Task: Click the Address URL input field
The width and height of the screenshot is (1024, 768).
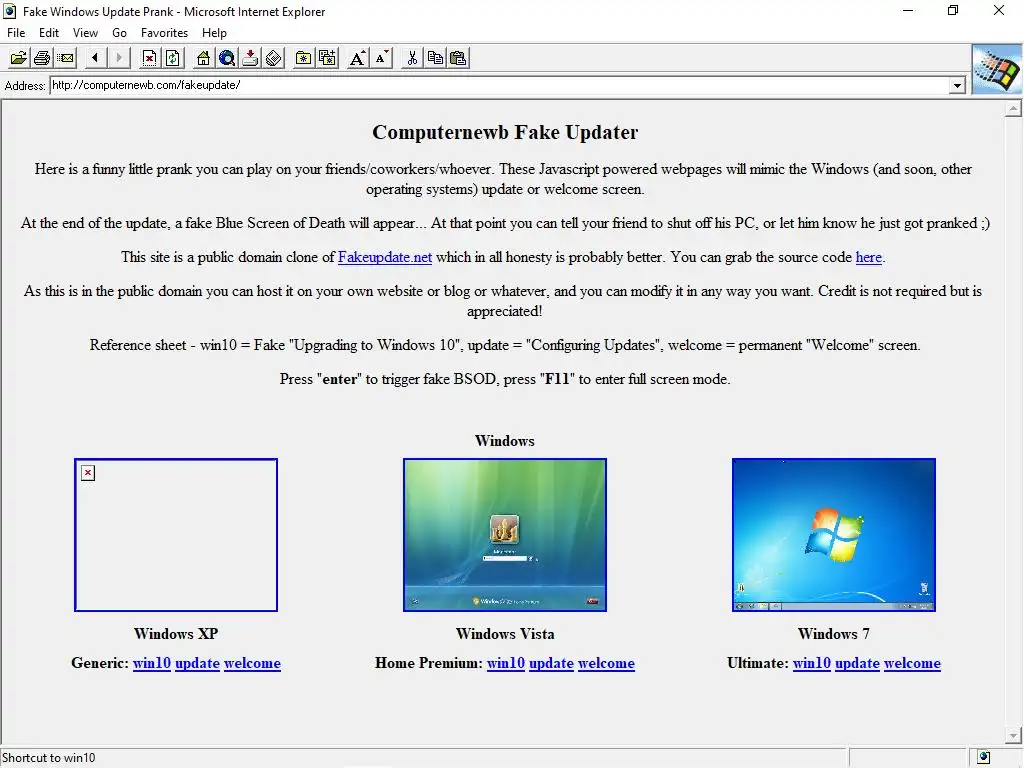Action: tap(500, 85)
